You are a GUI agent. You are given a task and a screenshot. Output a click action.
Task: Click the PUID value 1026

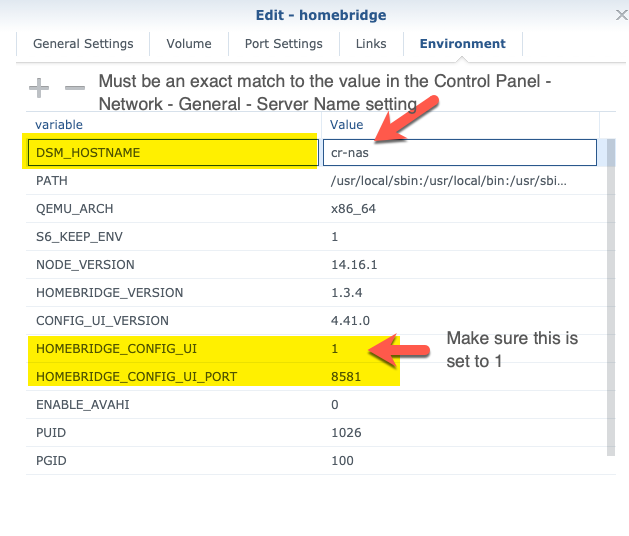click(346, 433)
